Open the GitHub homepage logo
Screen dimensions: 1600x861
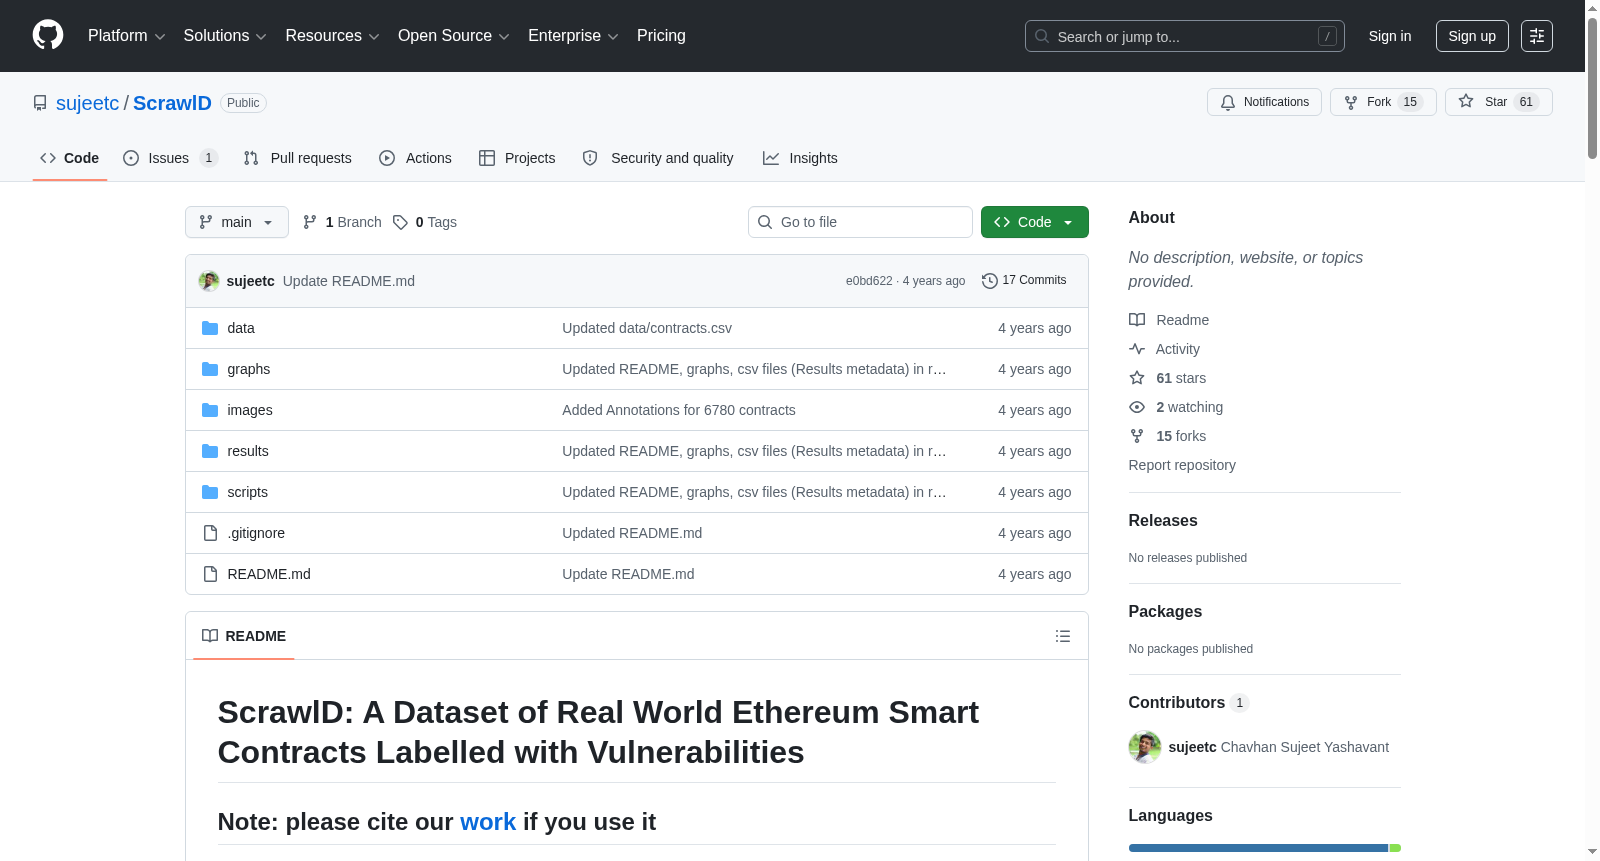point(48,35)
